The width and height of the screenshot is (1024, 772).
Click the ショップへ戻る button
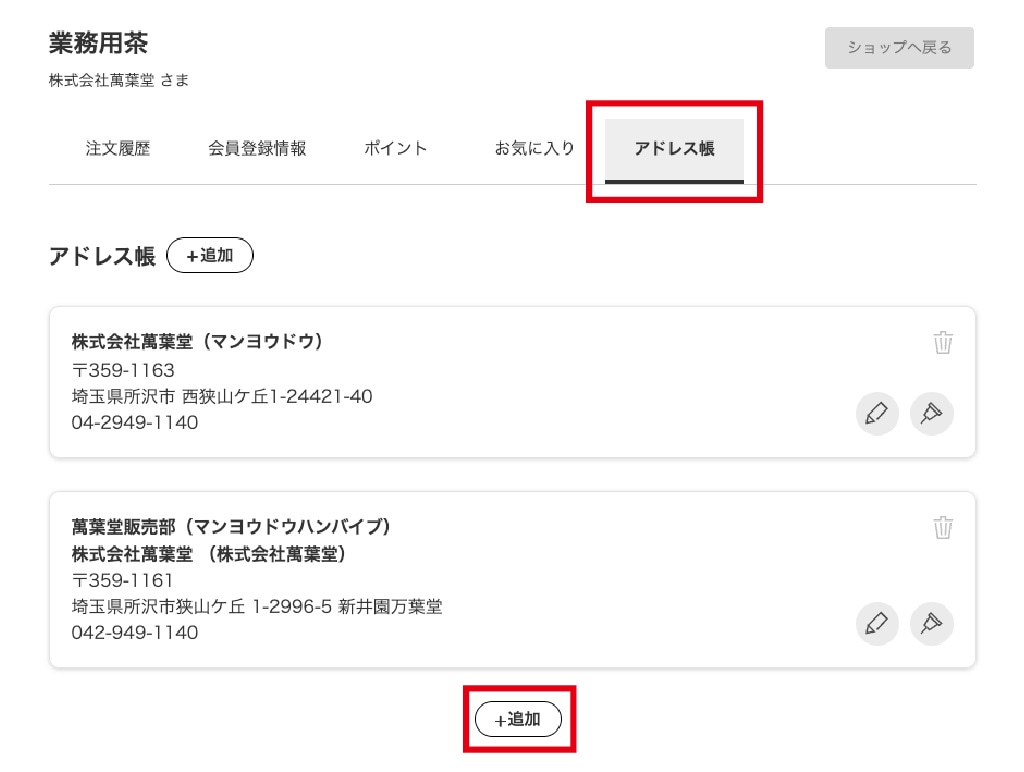pos(899,48)
